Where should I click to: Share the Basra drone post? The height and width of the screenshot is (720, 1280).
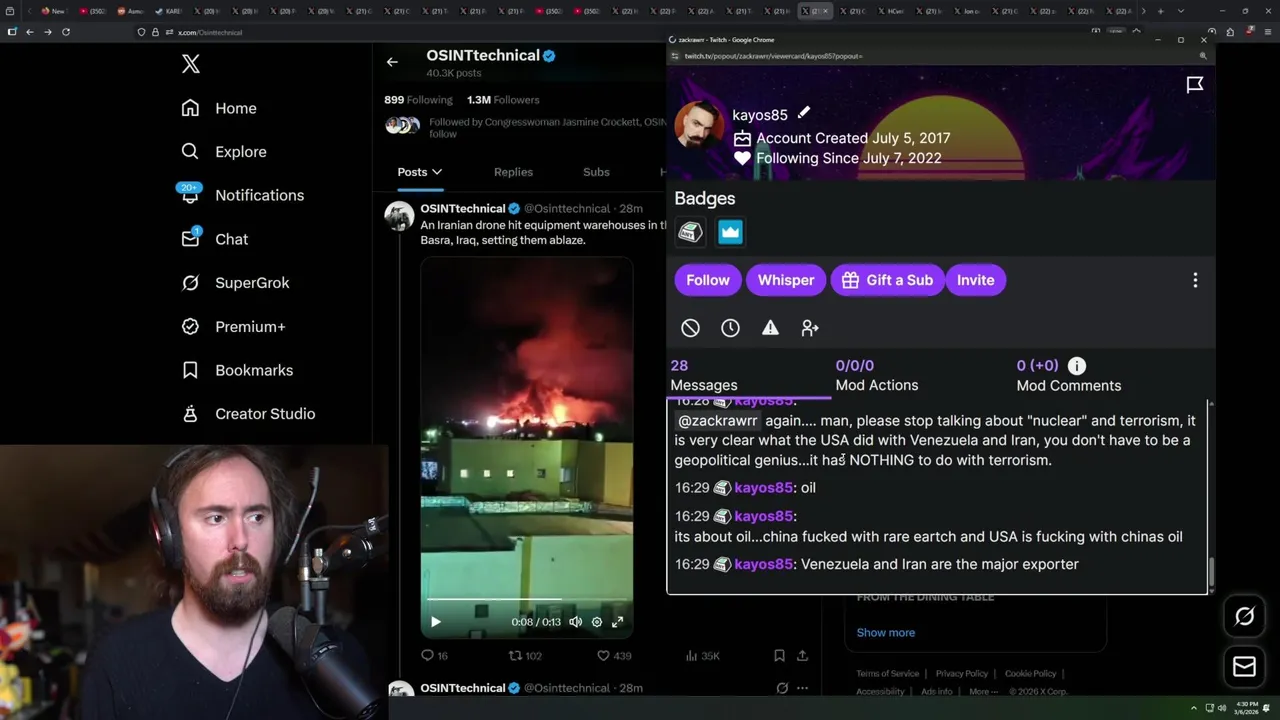[802, 656]
